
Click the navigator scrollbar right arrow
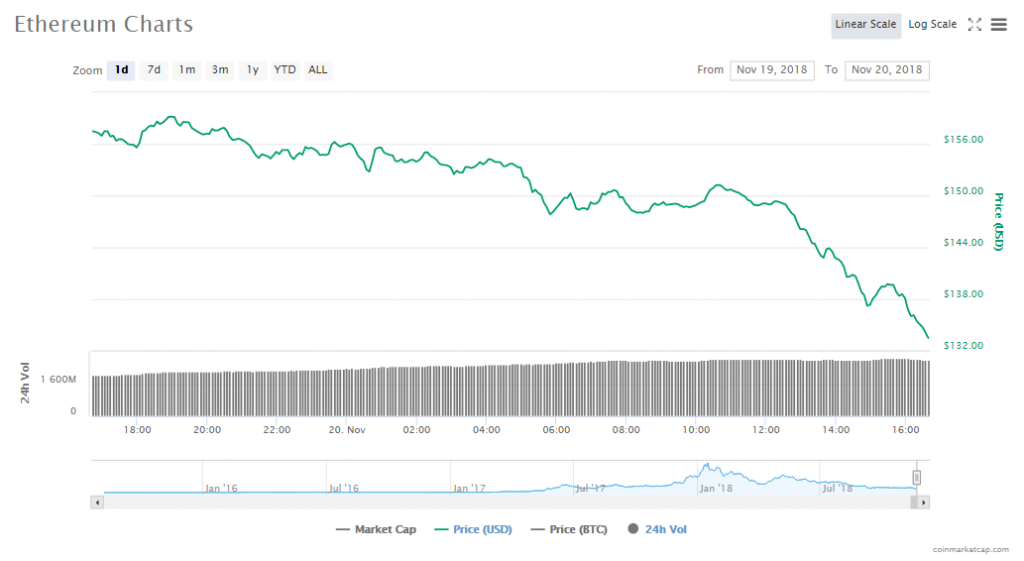pyautogui.click(x=923, y=502)
